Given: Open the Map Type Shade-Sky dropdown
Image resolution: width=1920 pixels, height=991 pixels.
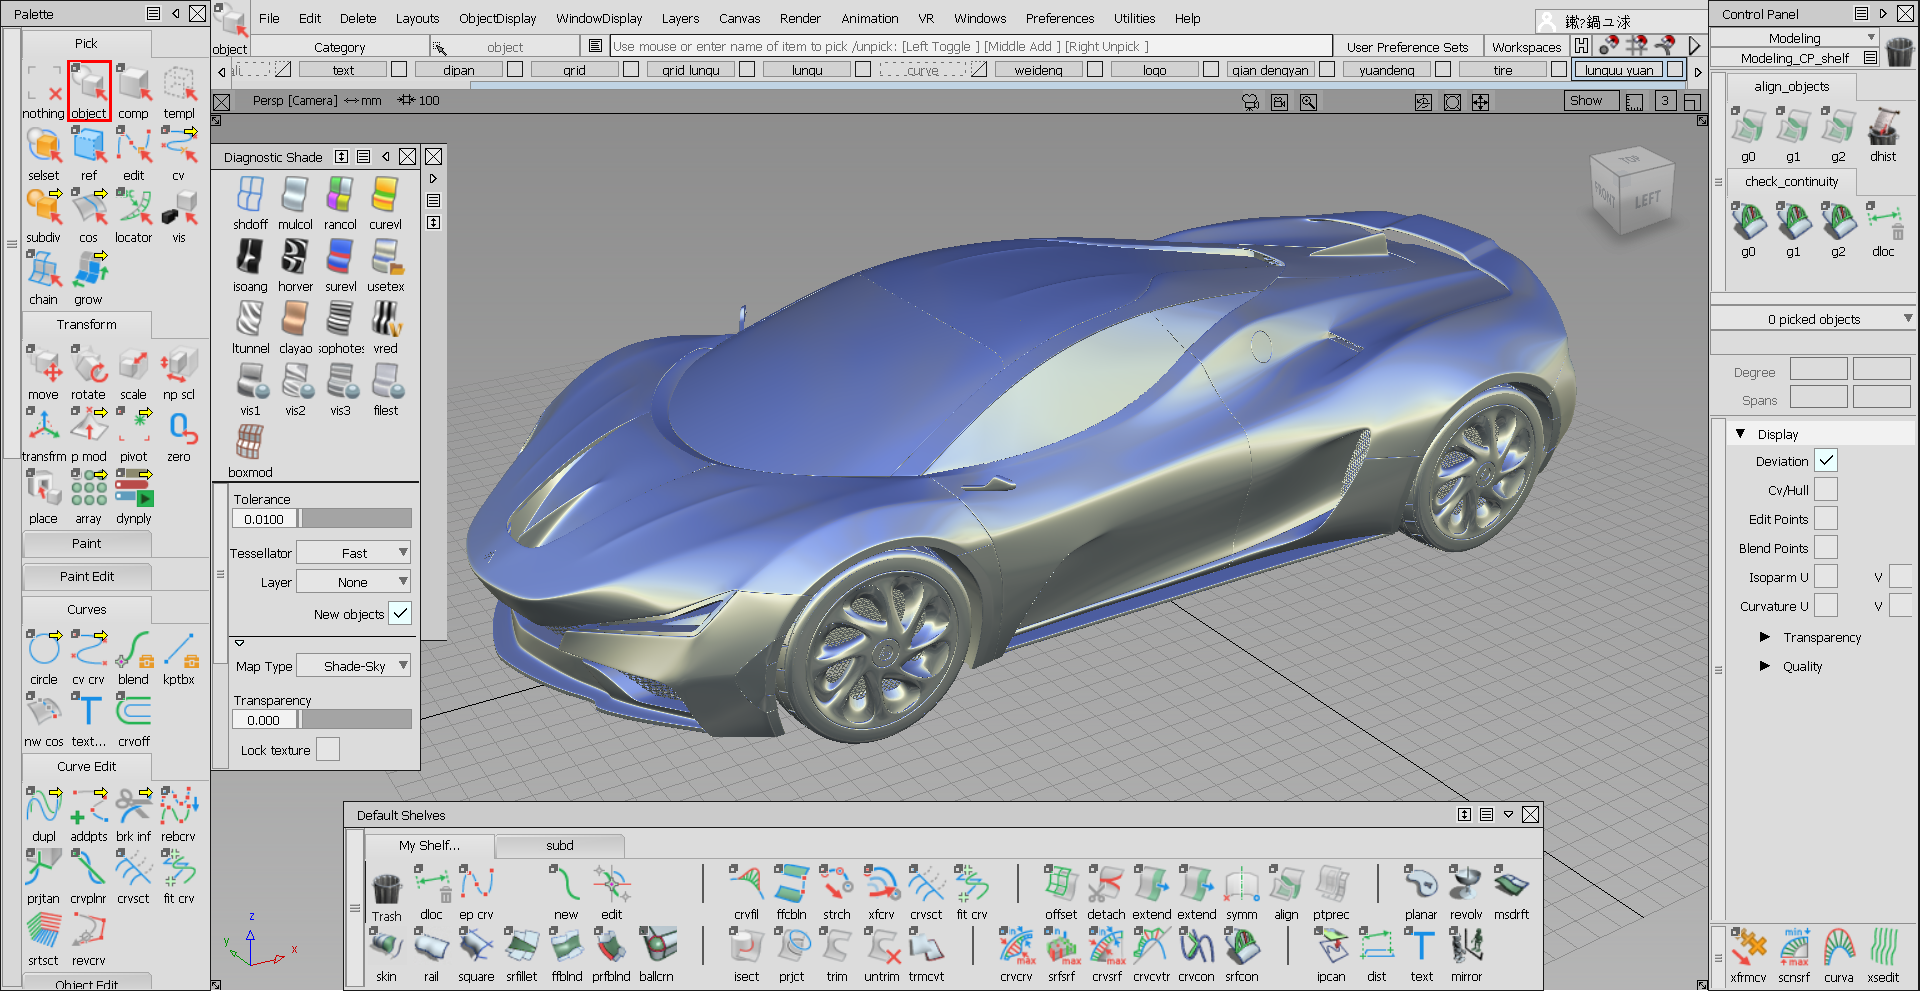Looking at the screenshot, I should [353, 665].
